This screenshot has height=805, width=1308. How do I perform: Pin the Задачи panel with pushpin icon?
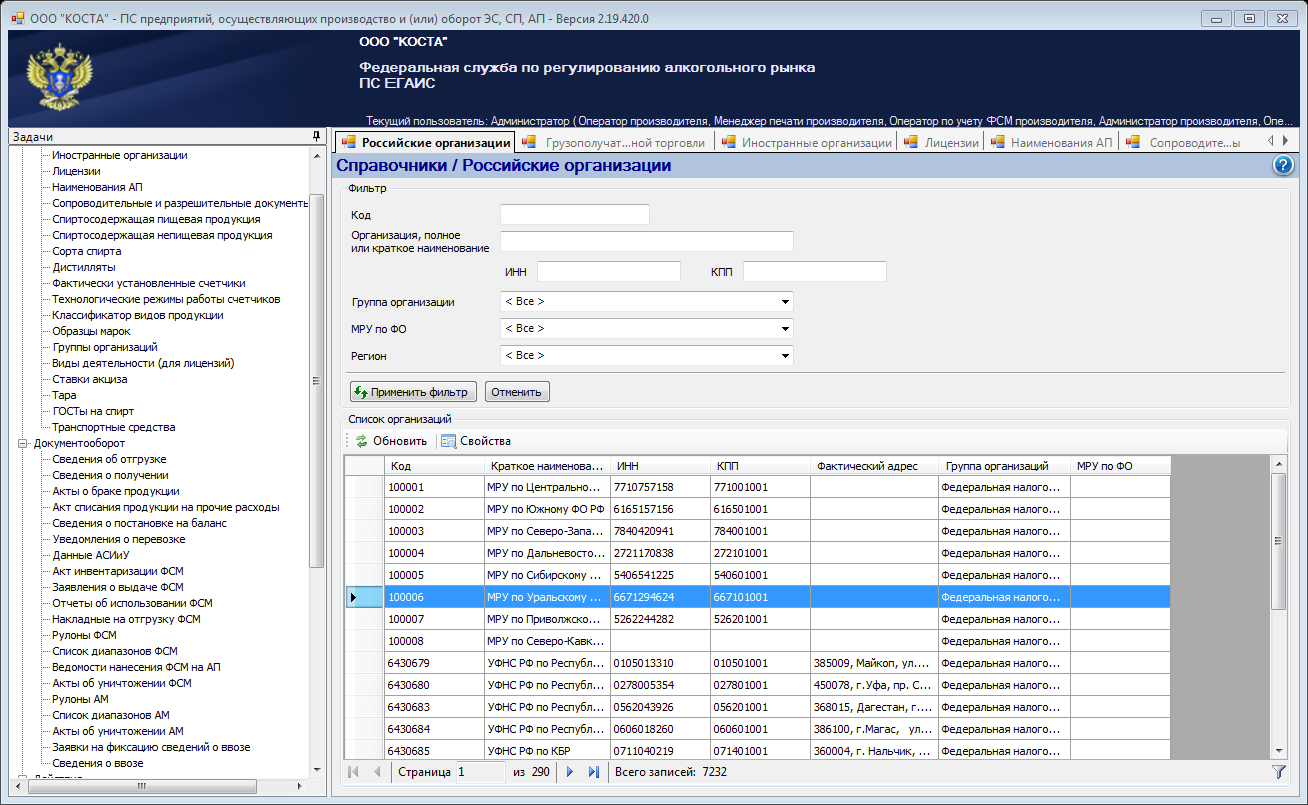[316, 136]
